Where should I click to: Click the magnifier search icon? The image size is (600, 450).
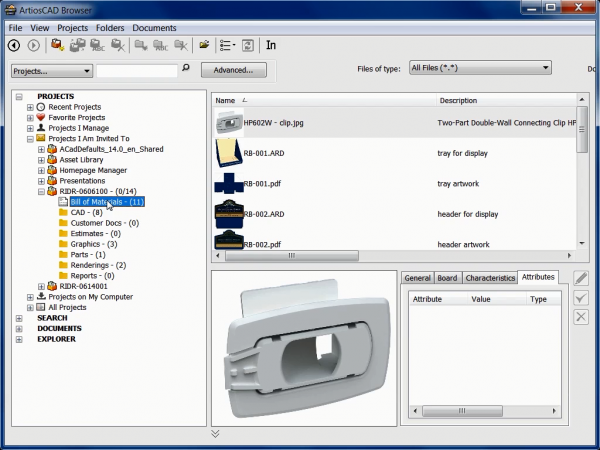pyautogui.click(x=185, y=70)
